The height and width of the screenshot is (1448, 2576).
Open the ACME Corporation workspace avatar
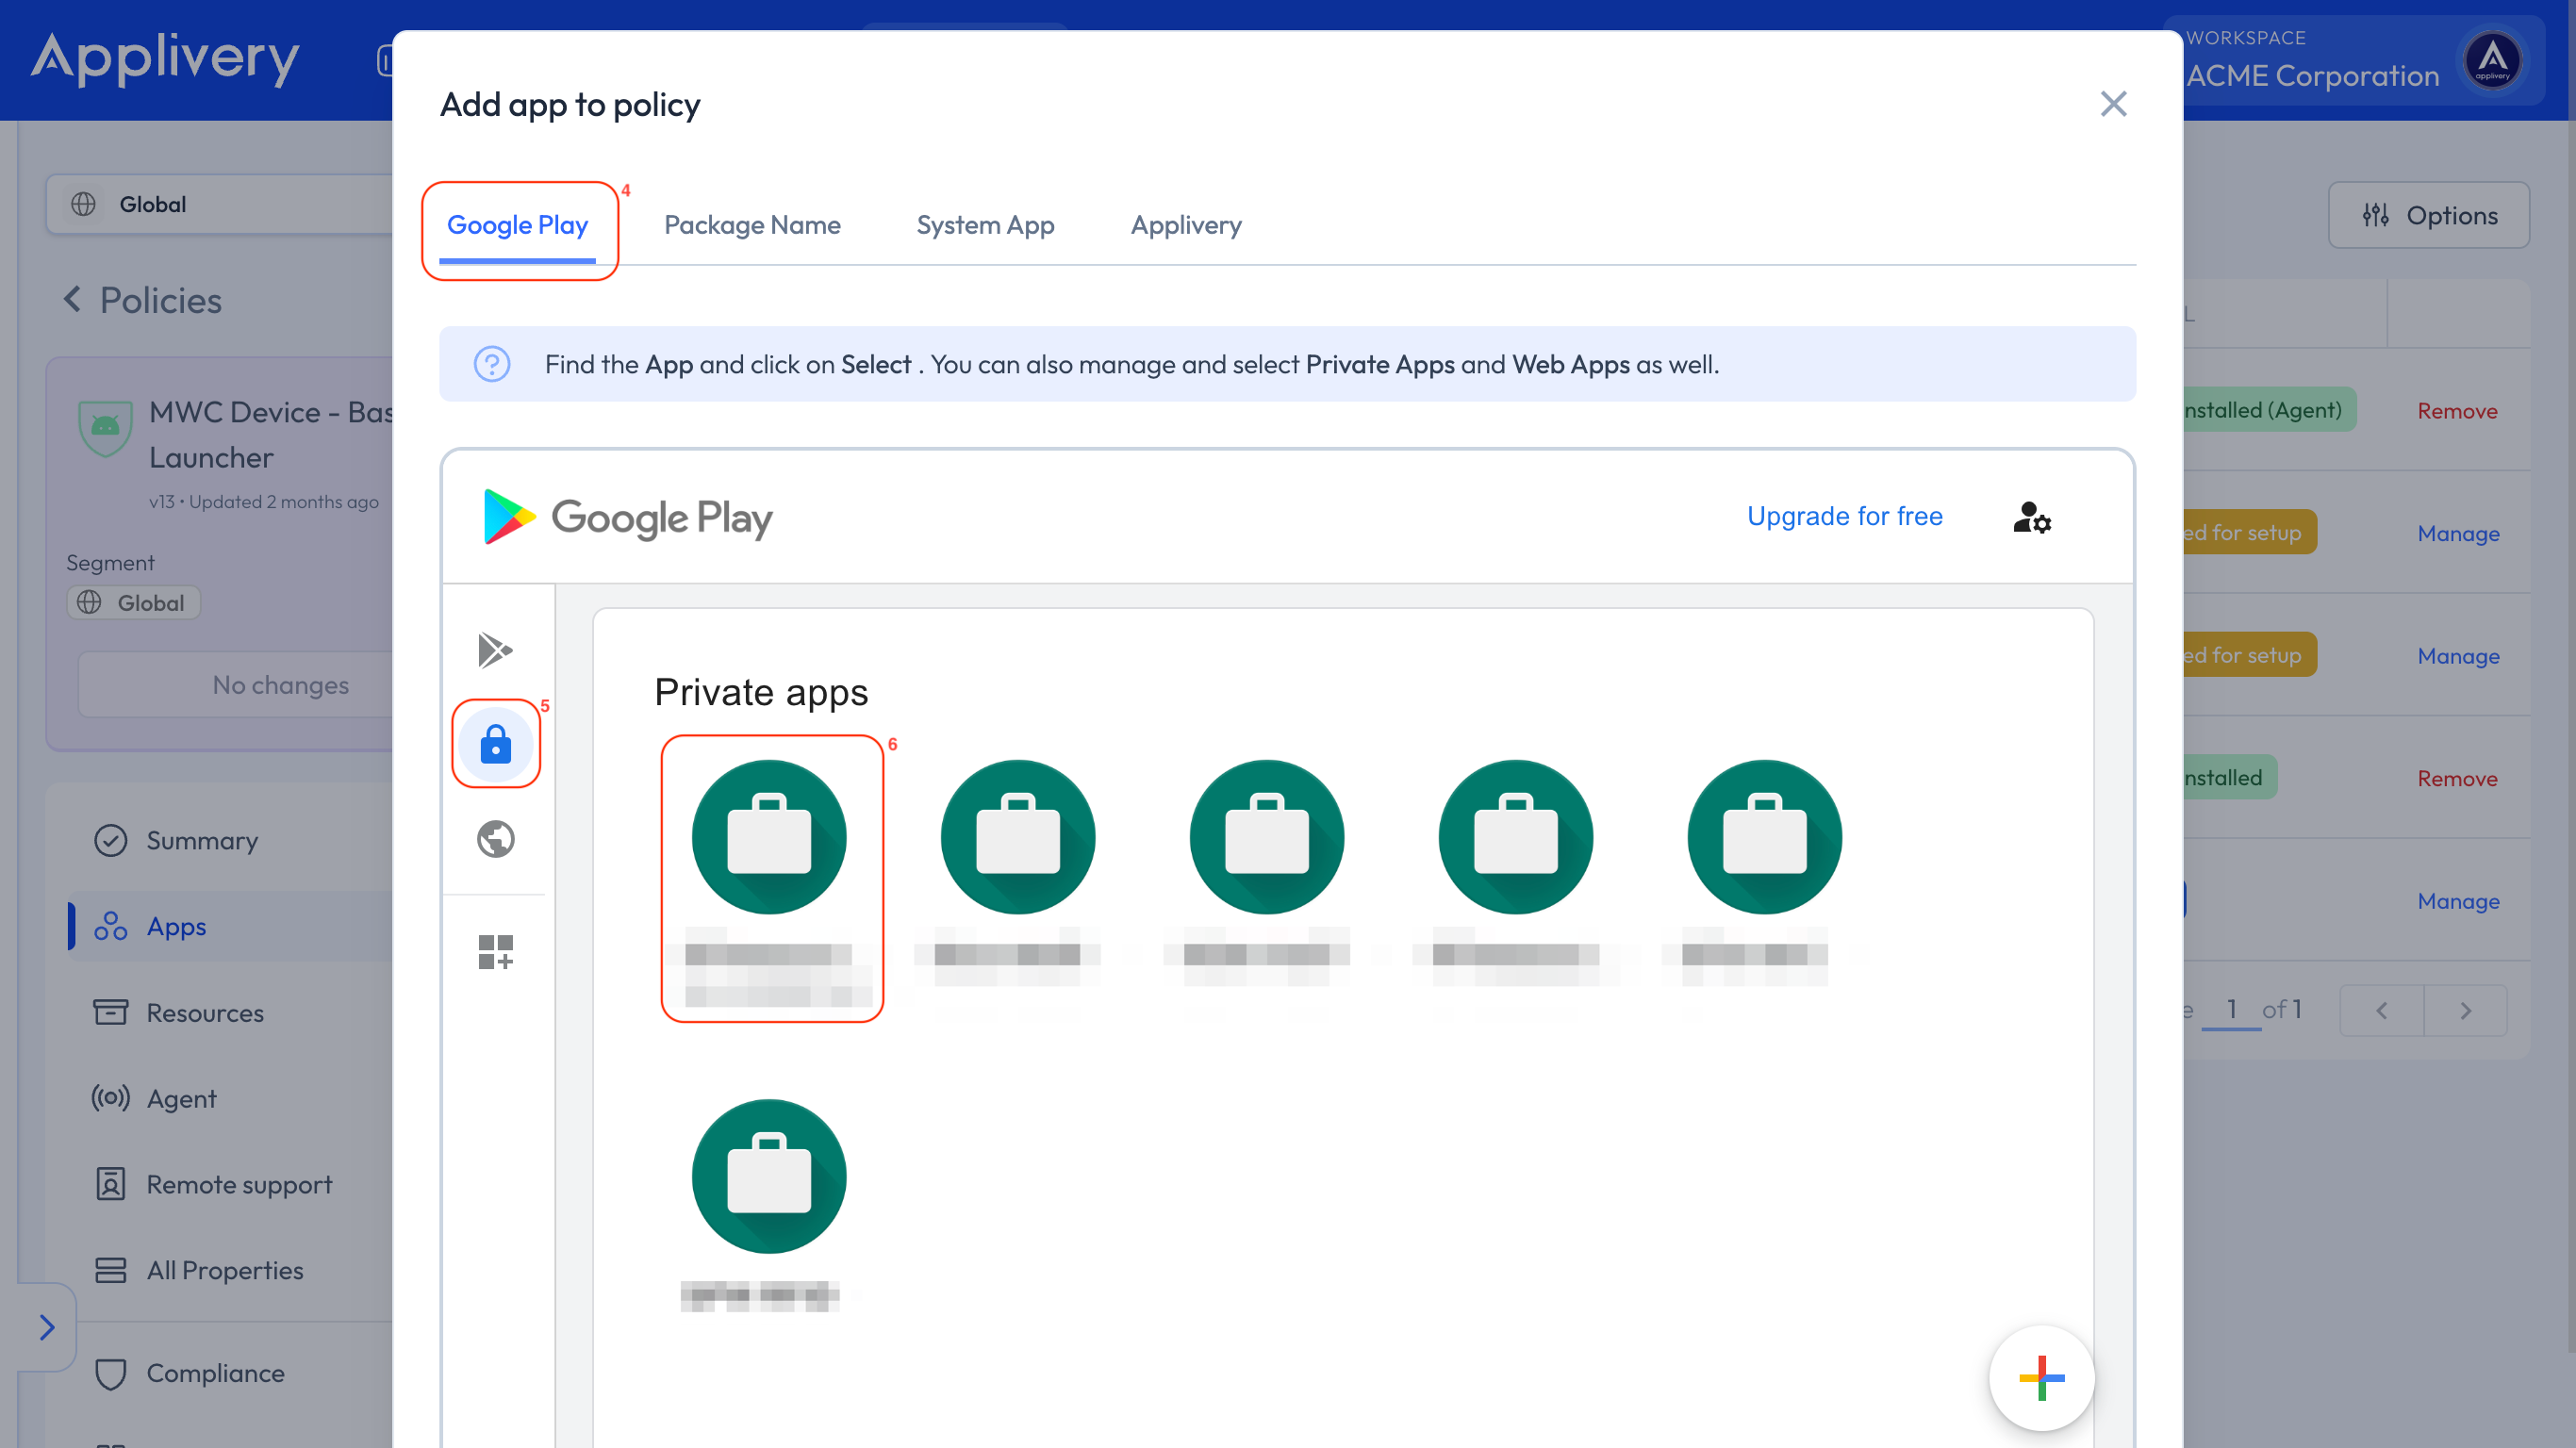click(2492, 60)
